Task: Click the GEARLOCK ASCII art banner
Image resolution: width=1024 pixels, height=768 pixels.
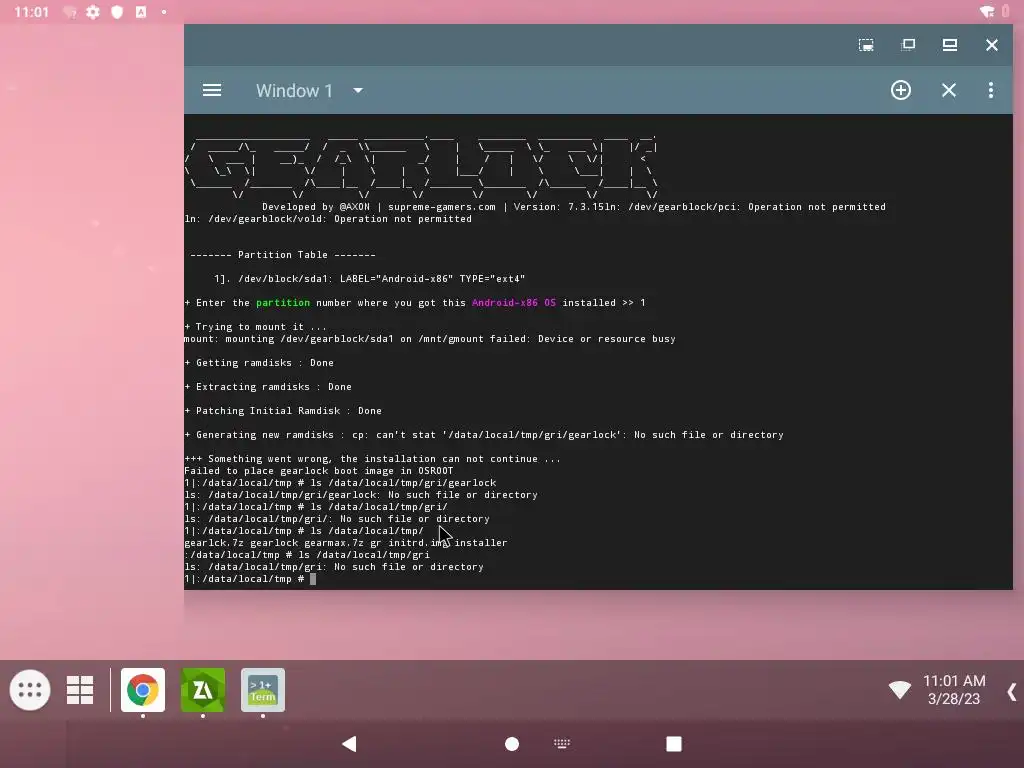Action: (421, 167)
